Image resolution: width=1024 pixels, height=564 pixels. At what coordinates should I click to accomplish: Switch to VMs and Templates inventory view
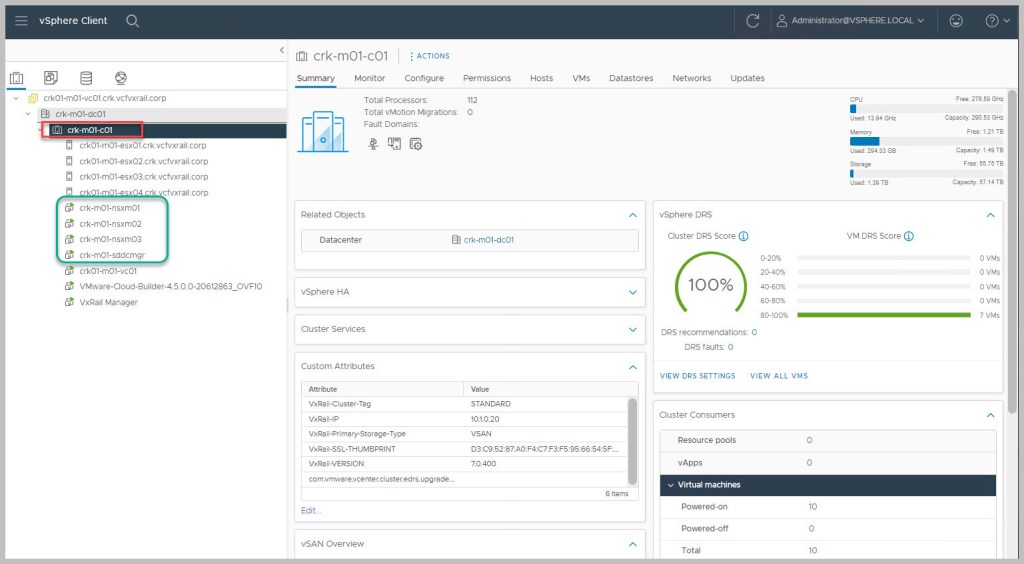point(51,78)
